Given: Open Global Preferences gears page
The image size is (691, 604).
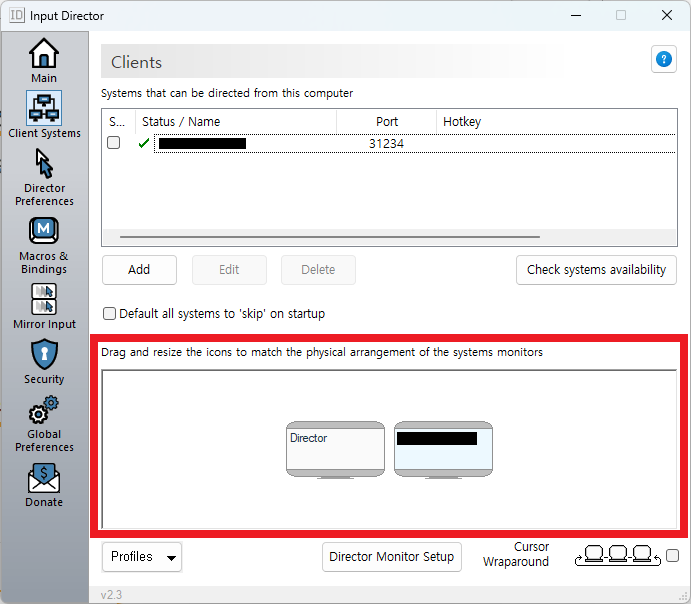Looking at the screenshot, I should pyautogui.click(x=44, y=424).
